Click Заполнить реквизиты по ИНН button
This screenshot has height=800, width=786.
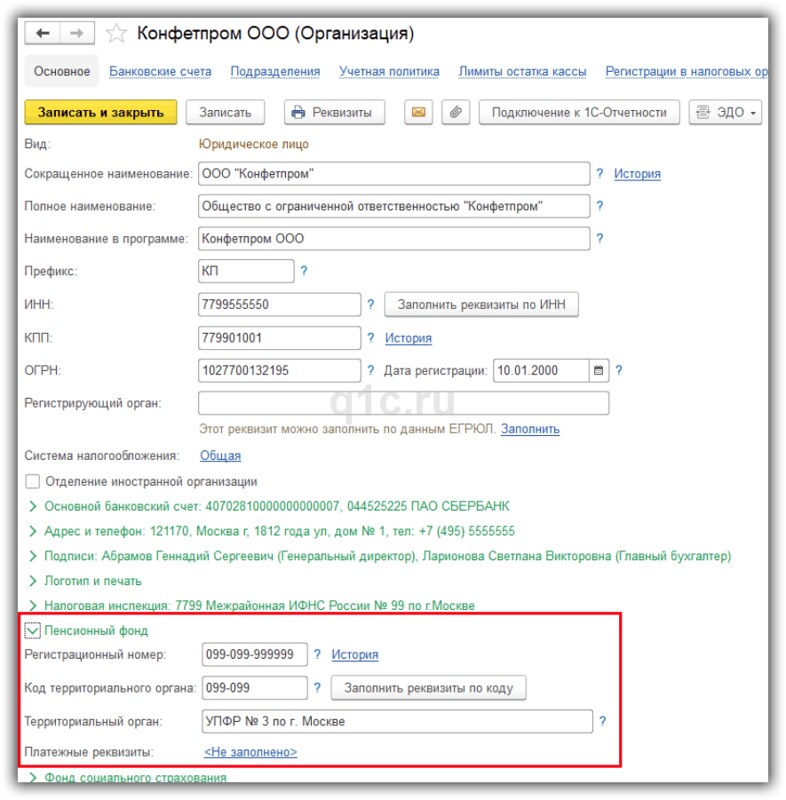click(482, 305)
